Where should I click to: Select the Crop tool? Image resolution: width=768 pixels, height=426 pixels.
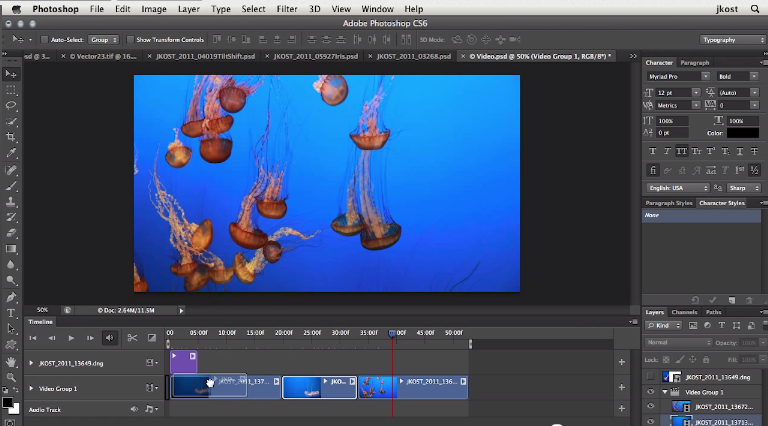point(12,137)
